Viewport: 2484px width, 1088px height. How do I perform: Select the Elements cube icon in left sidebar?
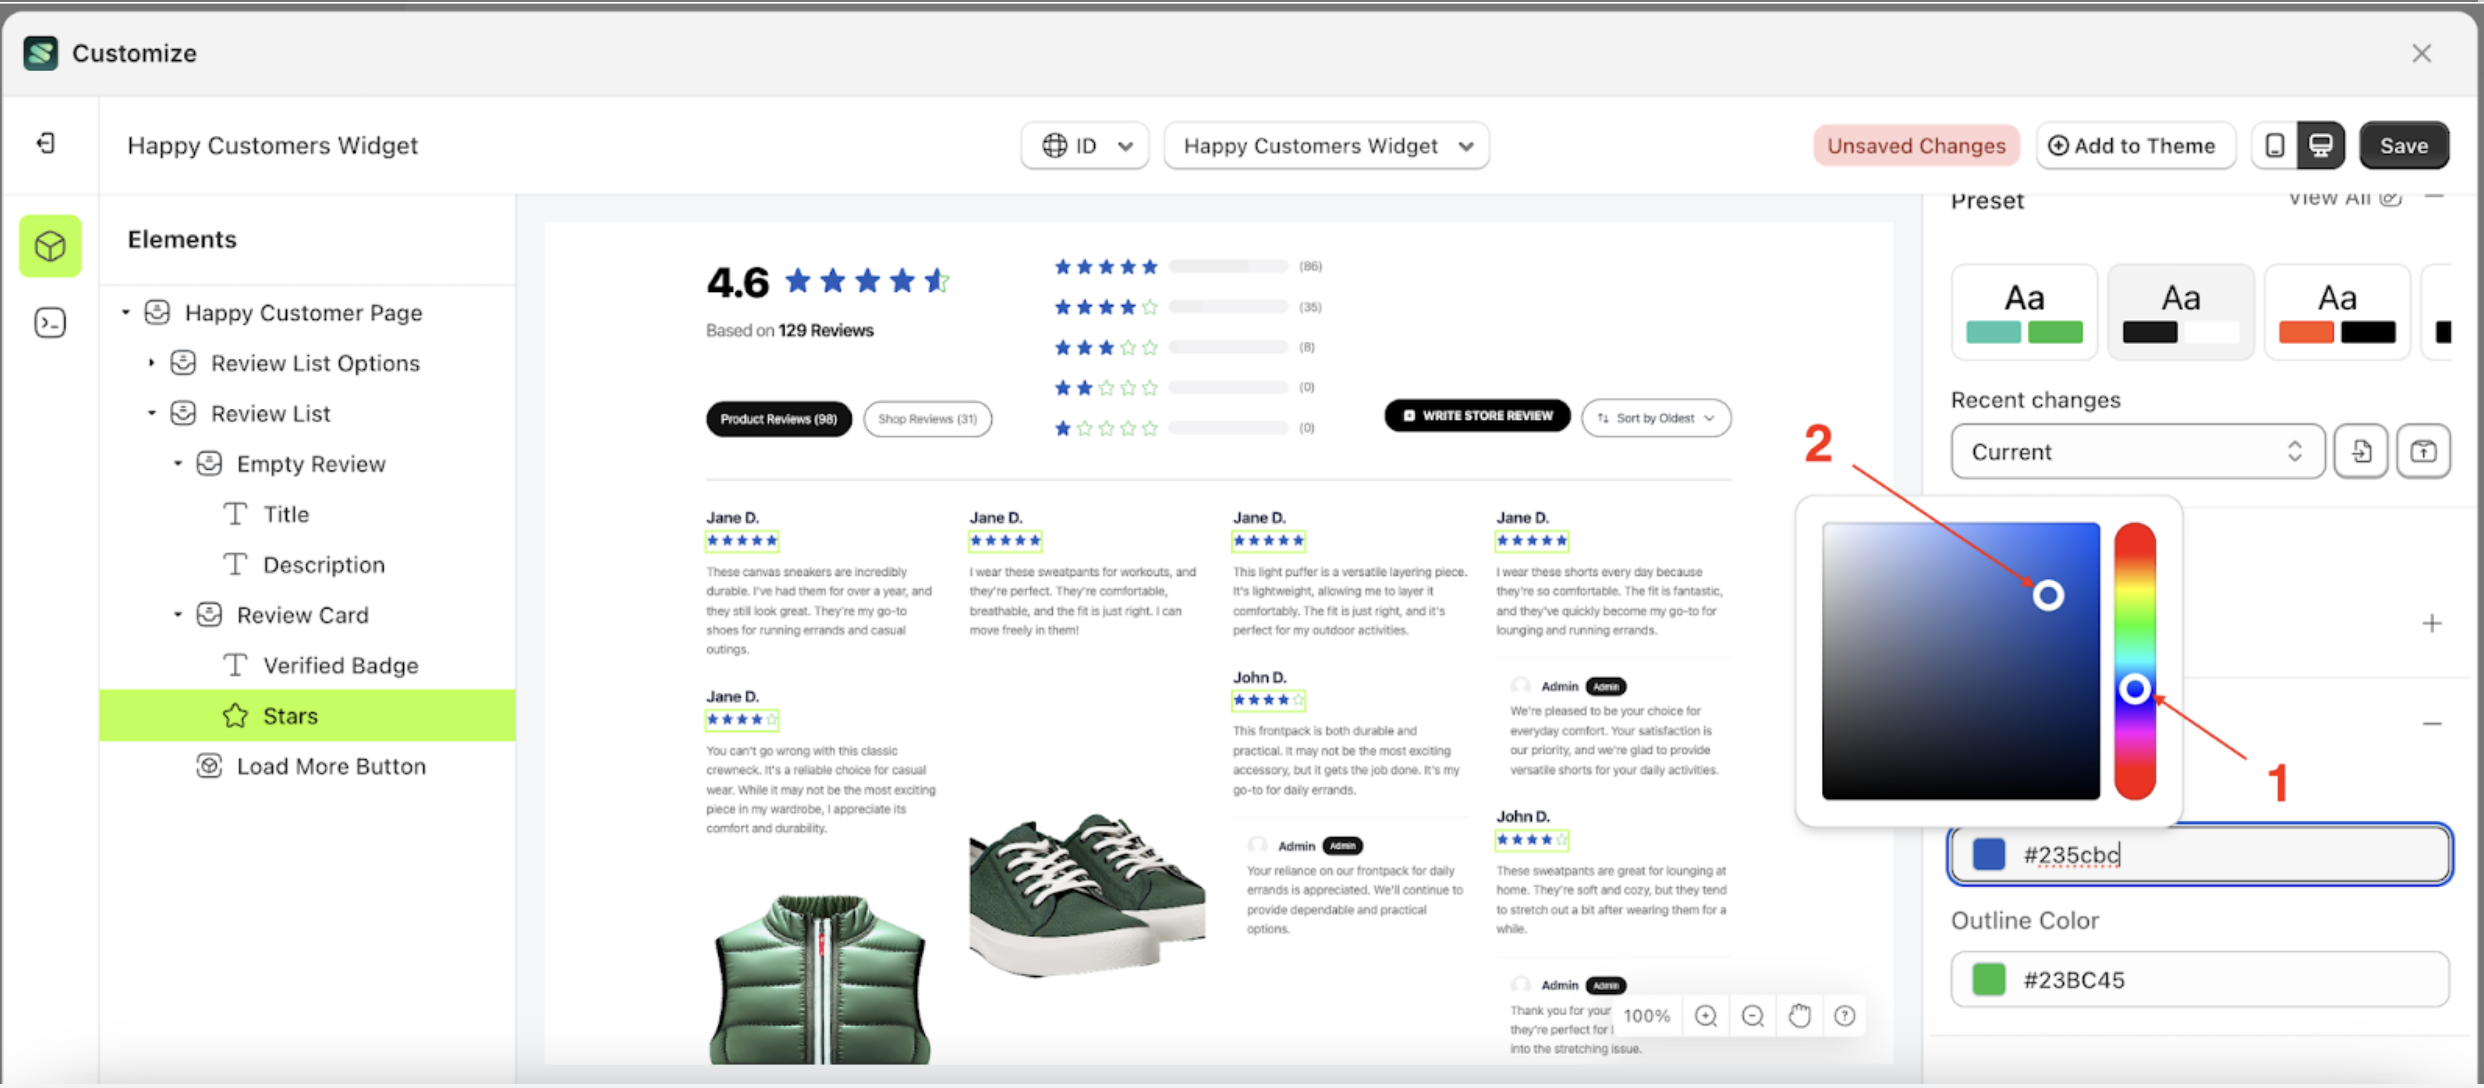pyautogui.click(x=49, y=245)
